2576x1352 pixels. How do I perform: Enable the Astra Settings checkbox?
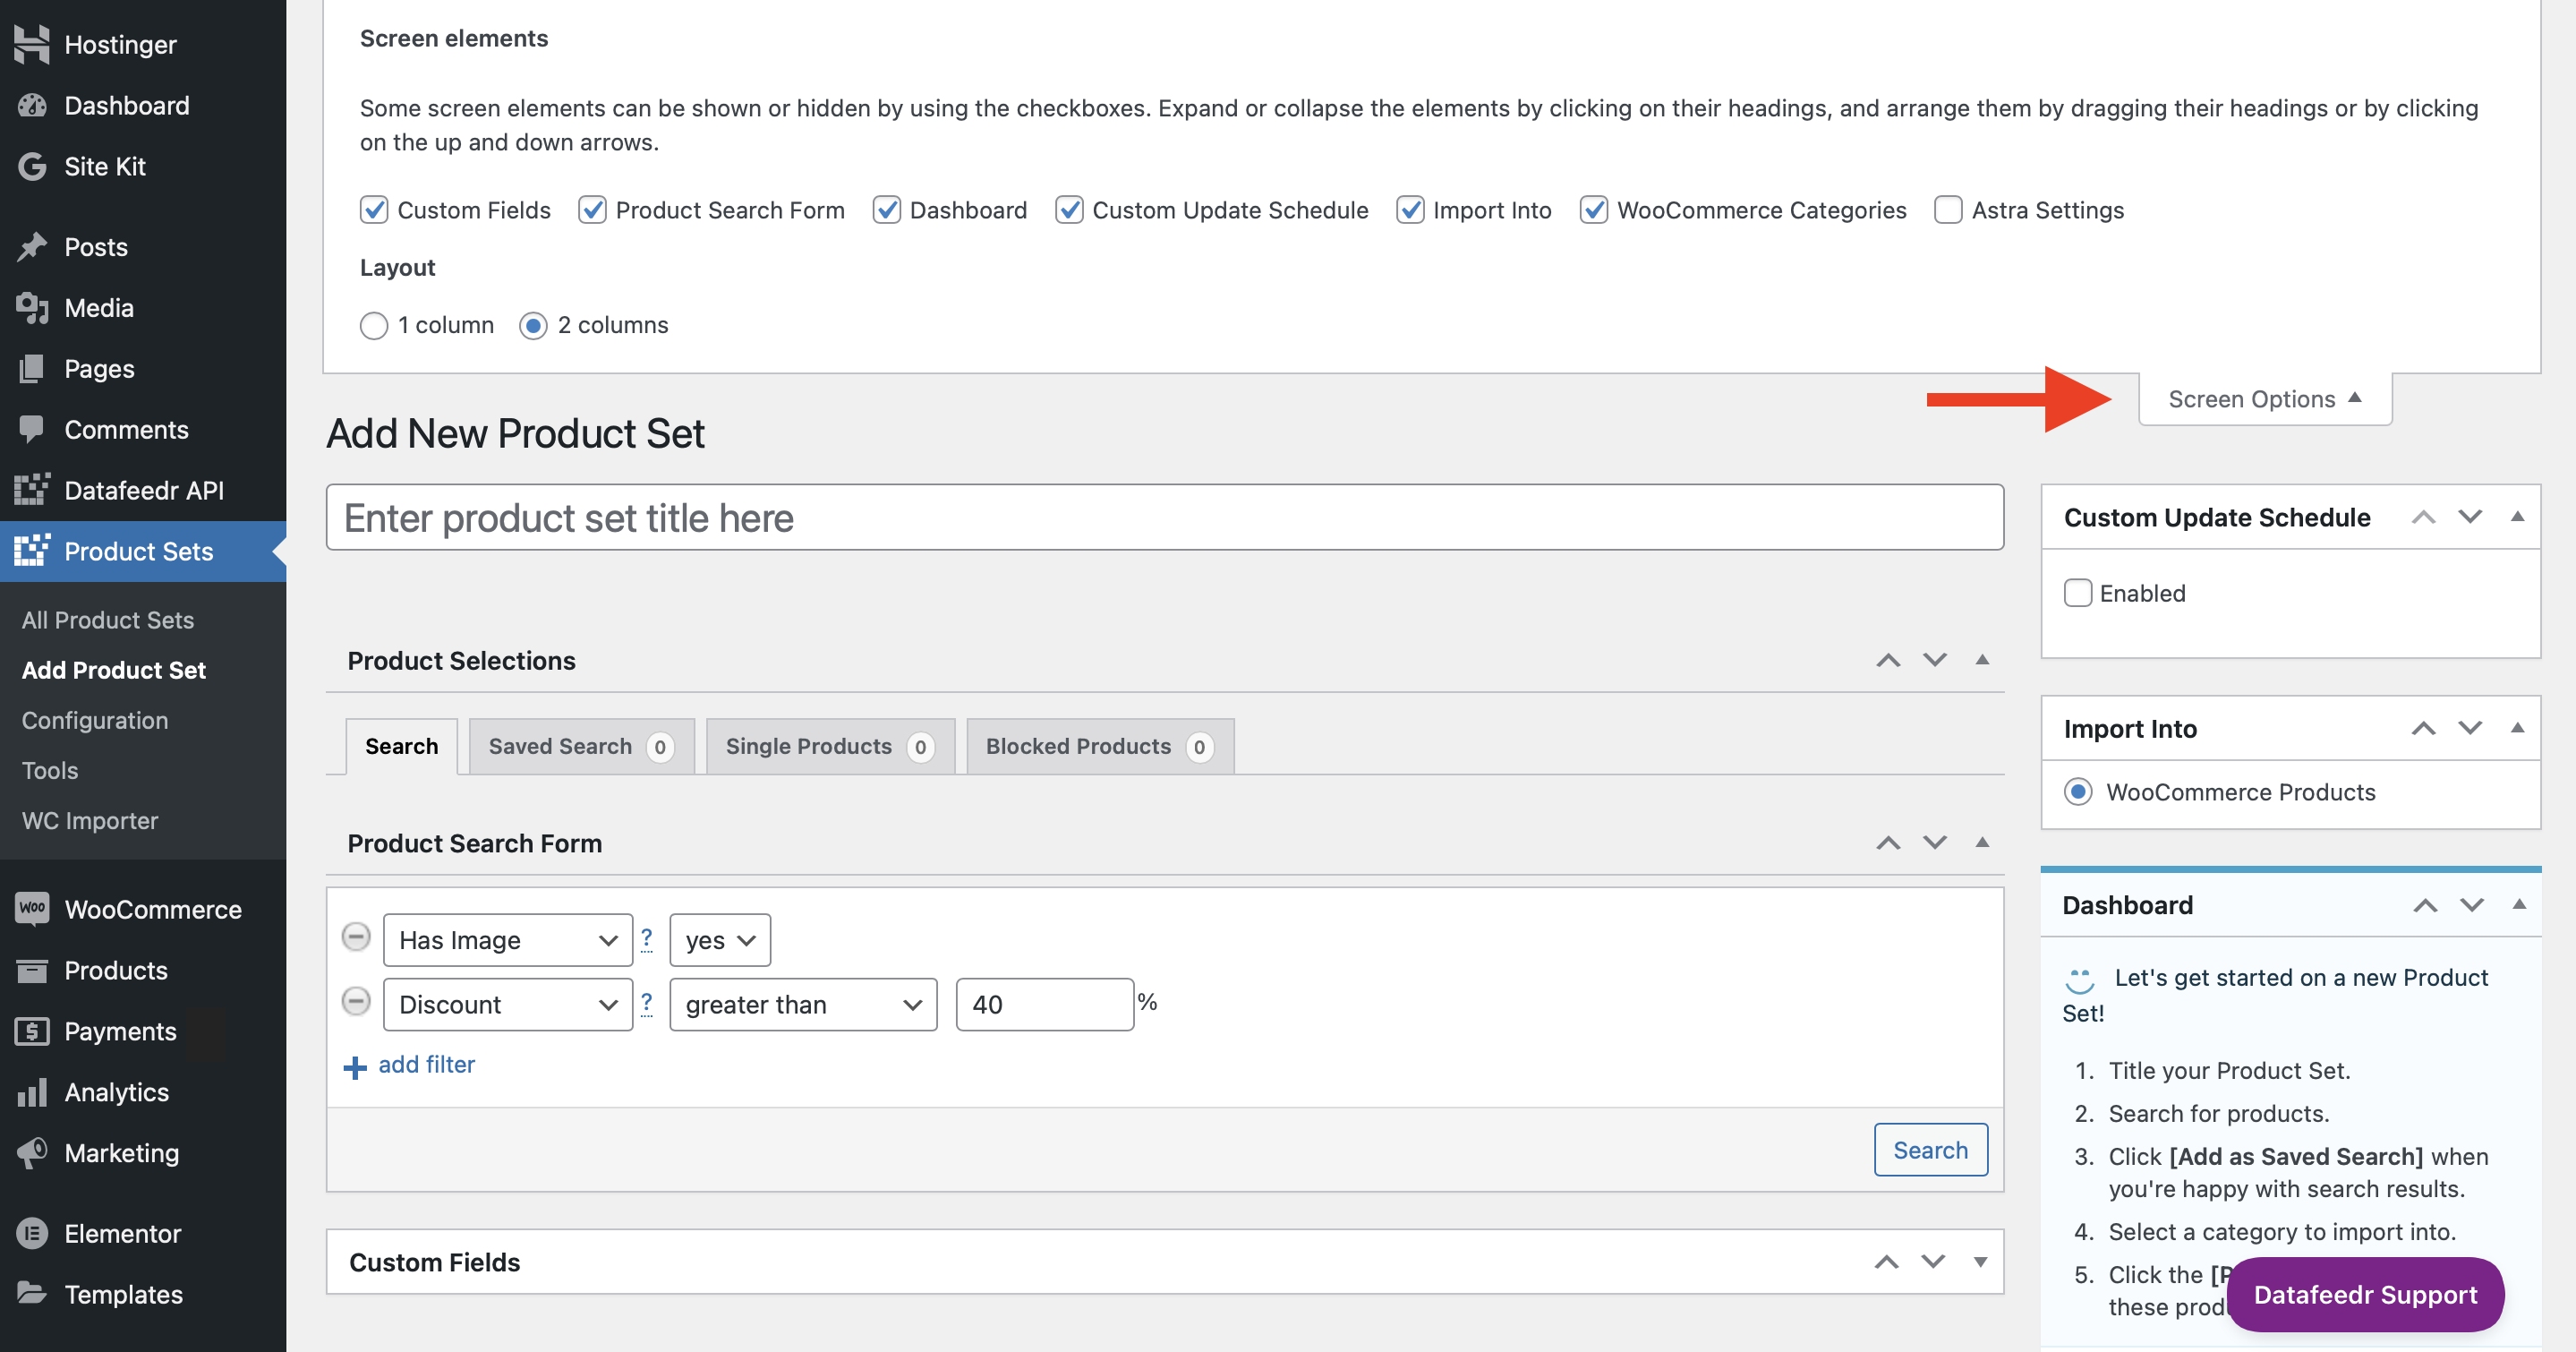pyautogui.click(x=1947, y=210)
